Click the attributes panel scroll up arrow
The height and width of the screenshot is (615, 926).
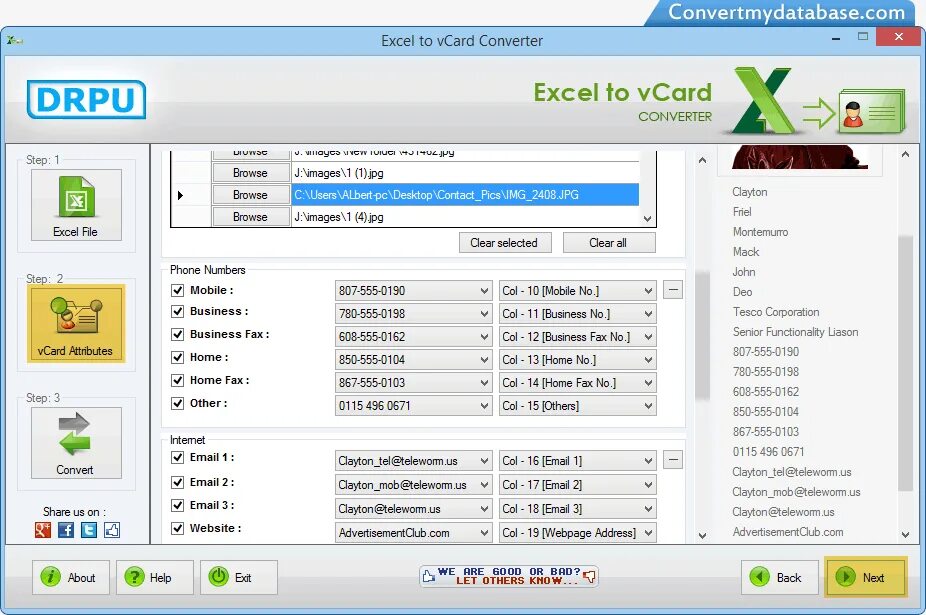coord(702,160)
